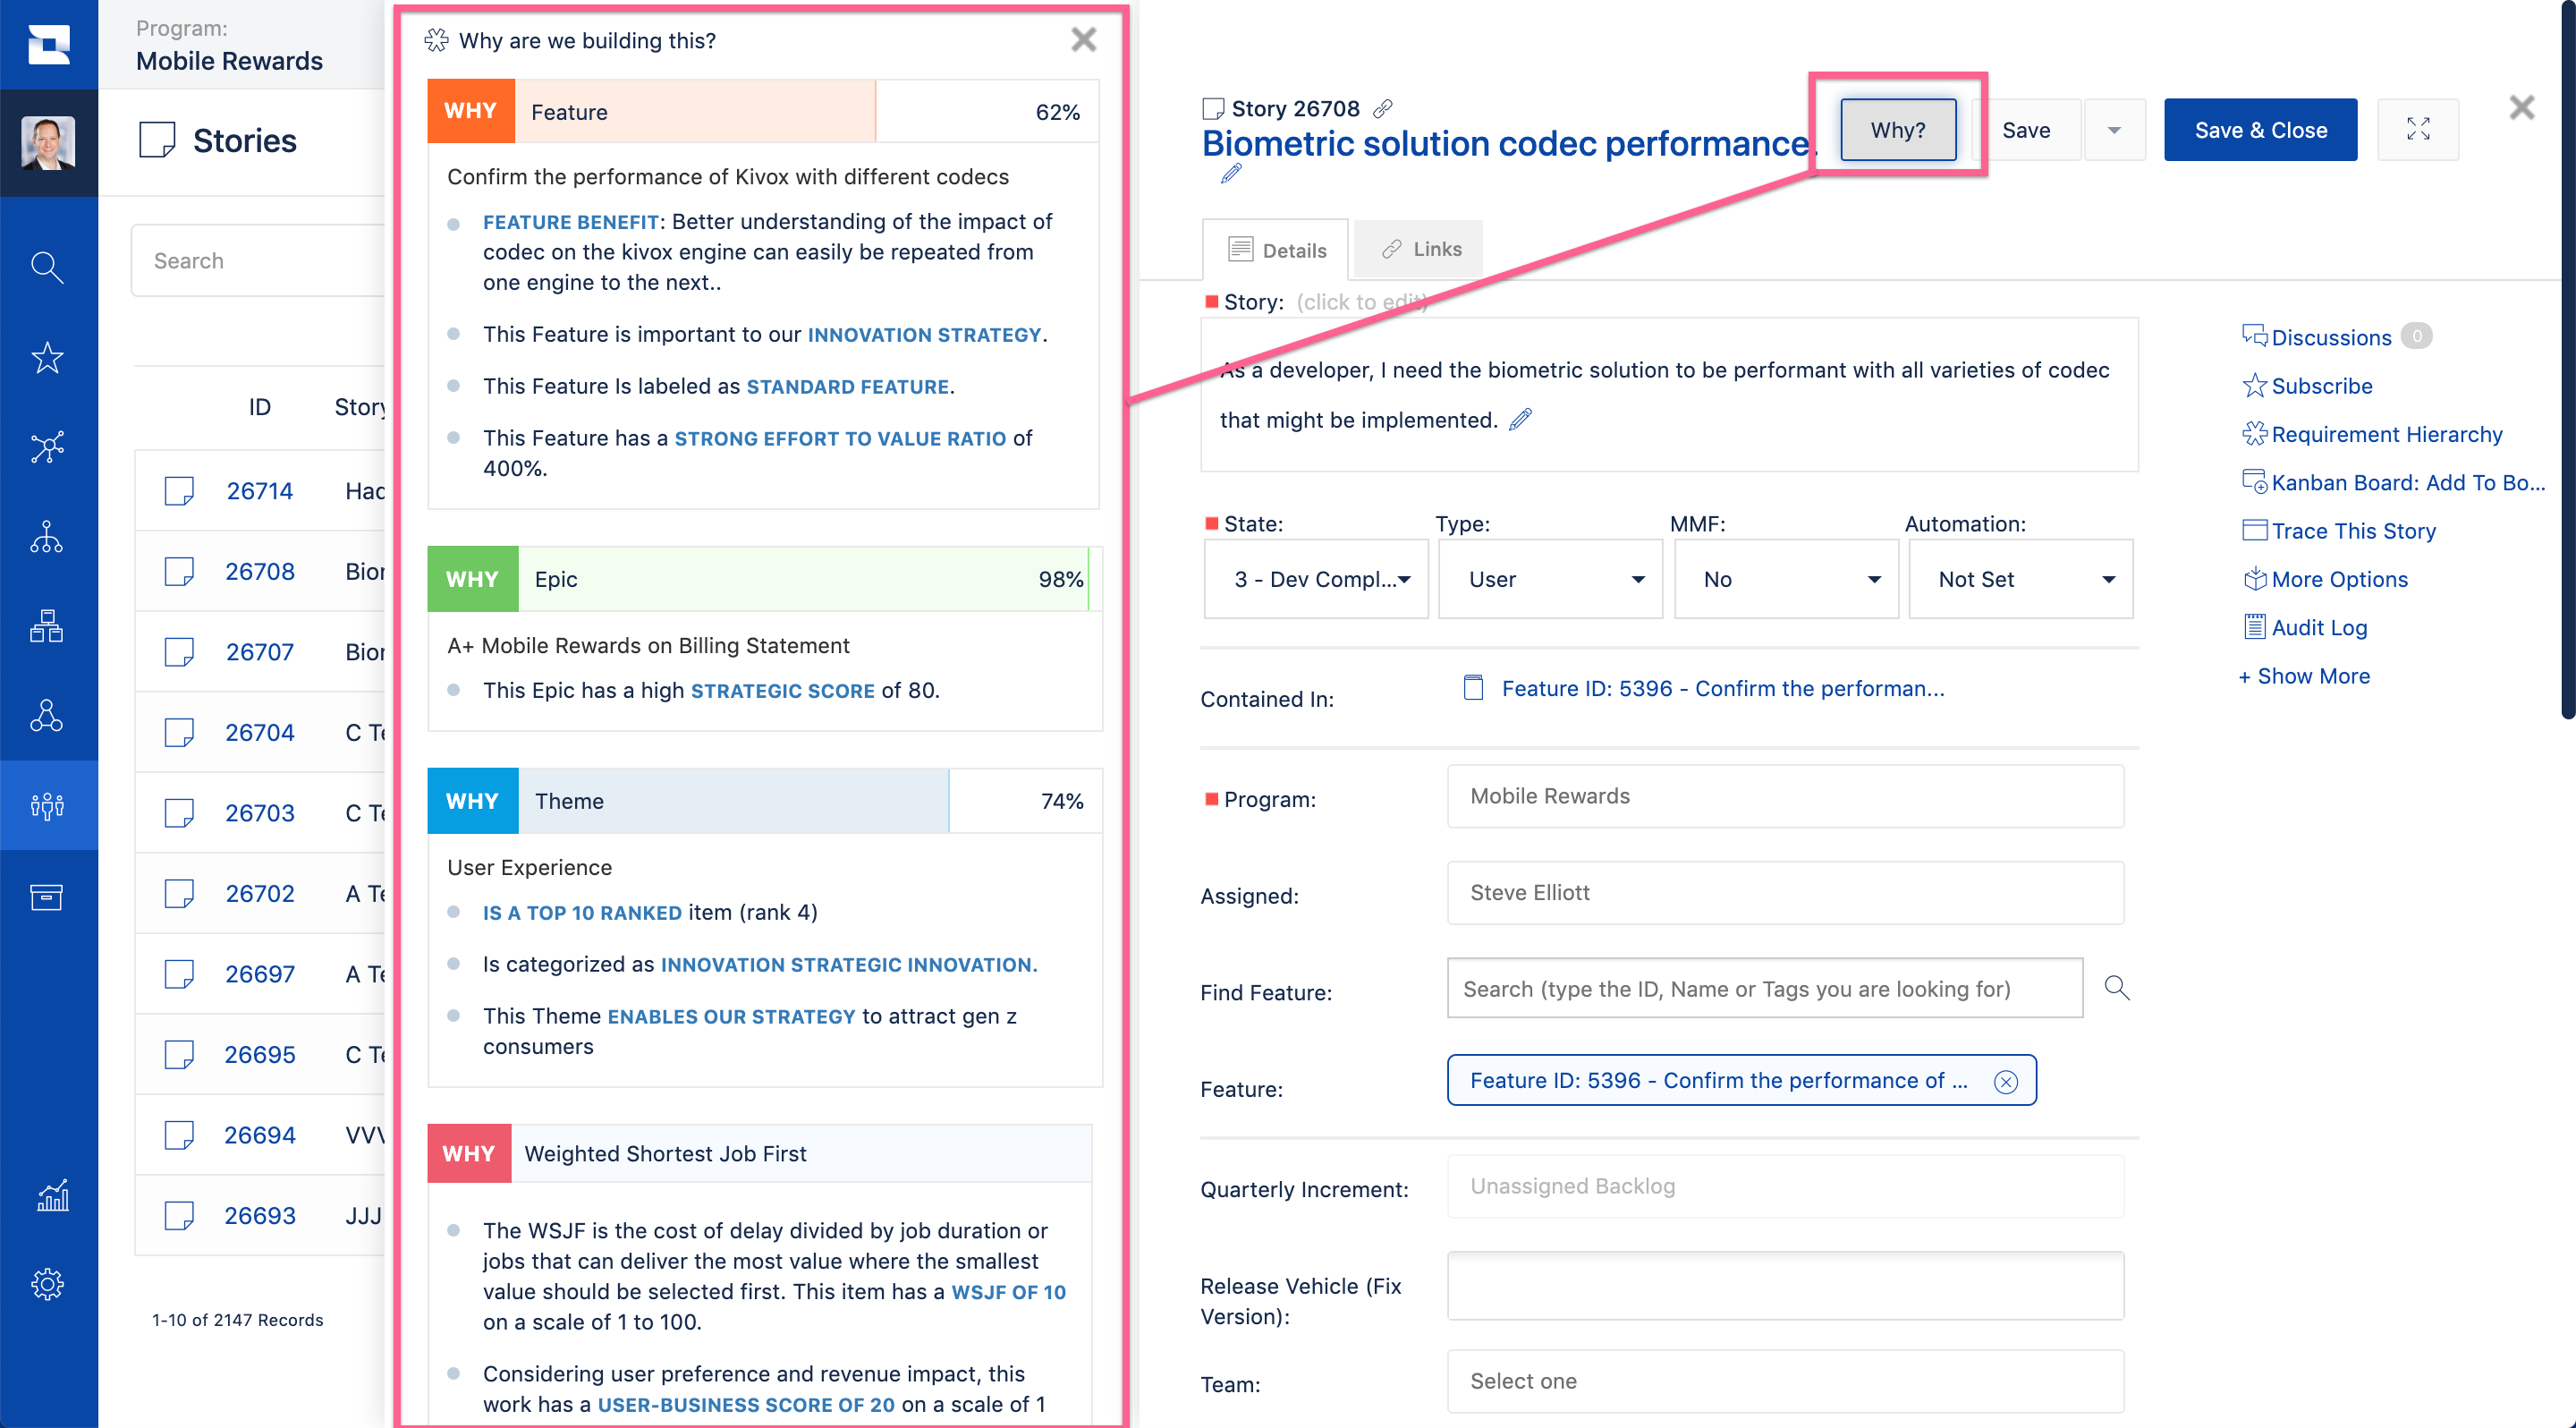The height and width of the screenshot is (1428, 2576).
Task: Close the 'Why are we building this?' panel
Action: tap(1083, 39)
